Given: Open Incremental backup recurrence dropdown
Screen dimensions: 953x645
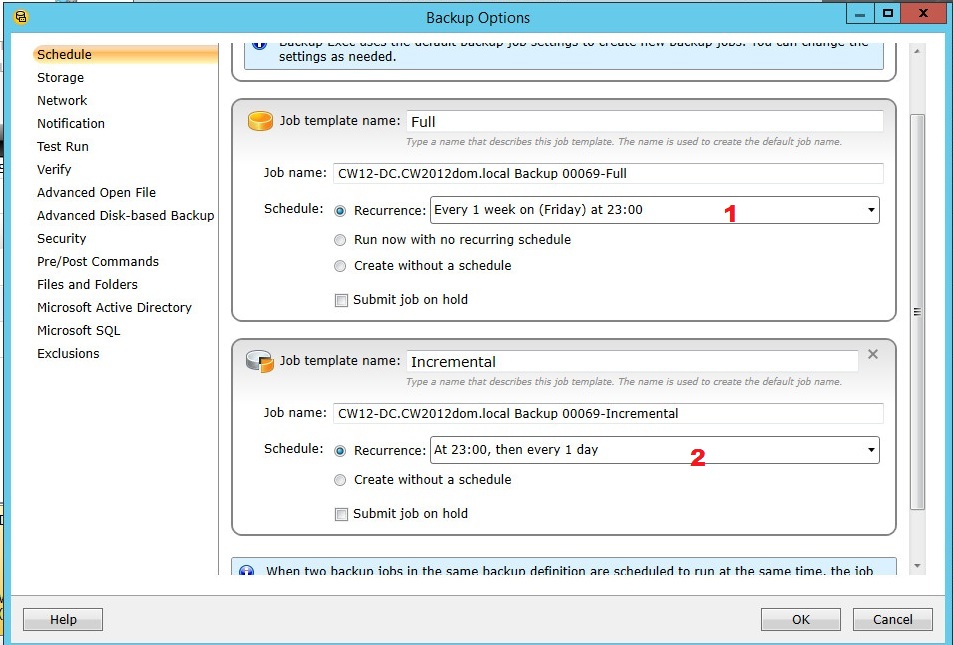Looking at the screenshot, I should tap(871, 450).
